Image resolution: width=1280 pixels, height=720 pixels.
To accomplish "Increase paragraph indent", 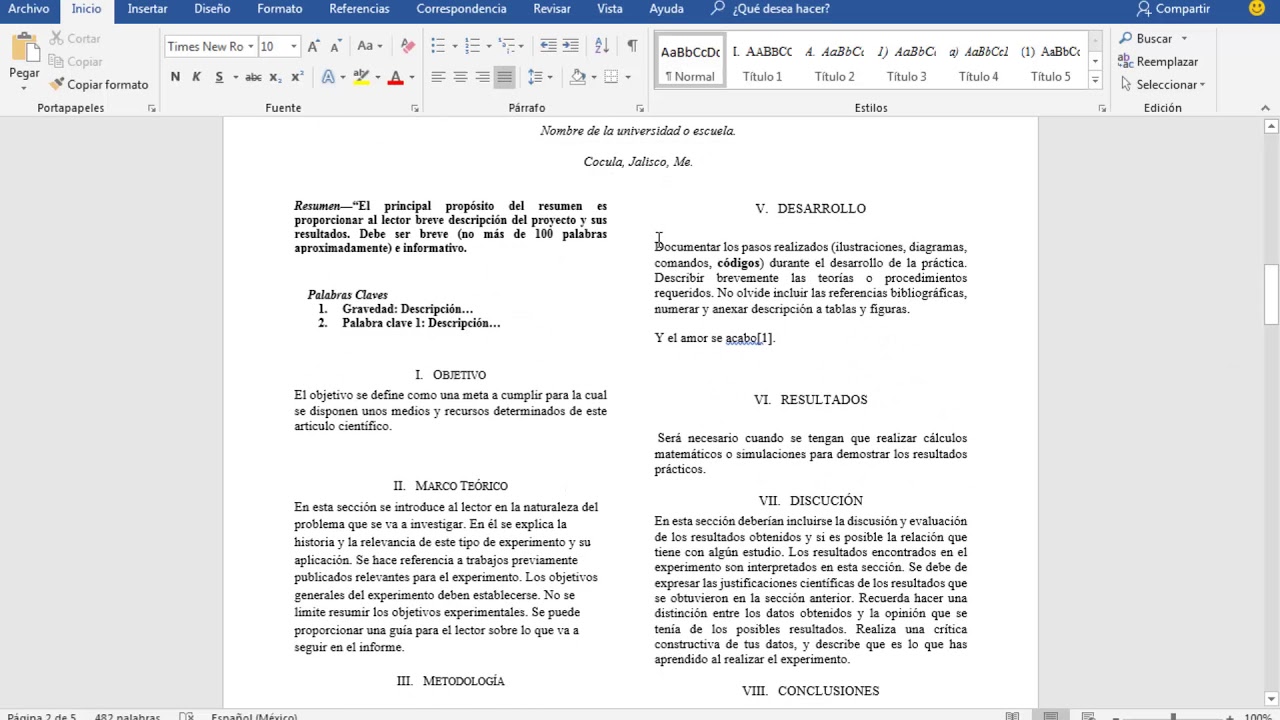I will 570,46.
